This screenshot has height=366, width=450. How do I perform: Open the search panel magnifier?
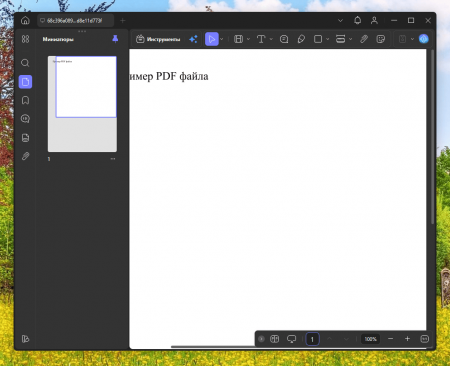point(25,63)
